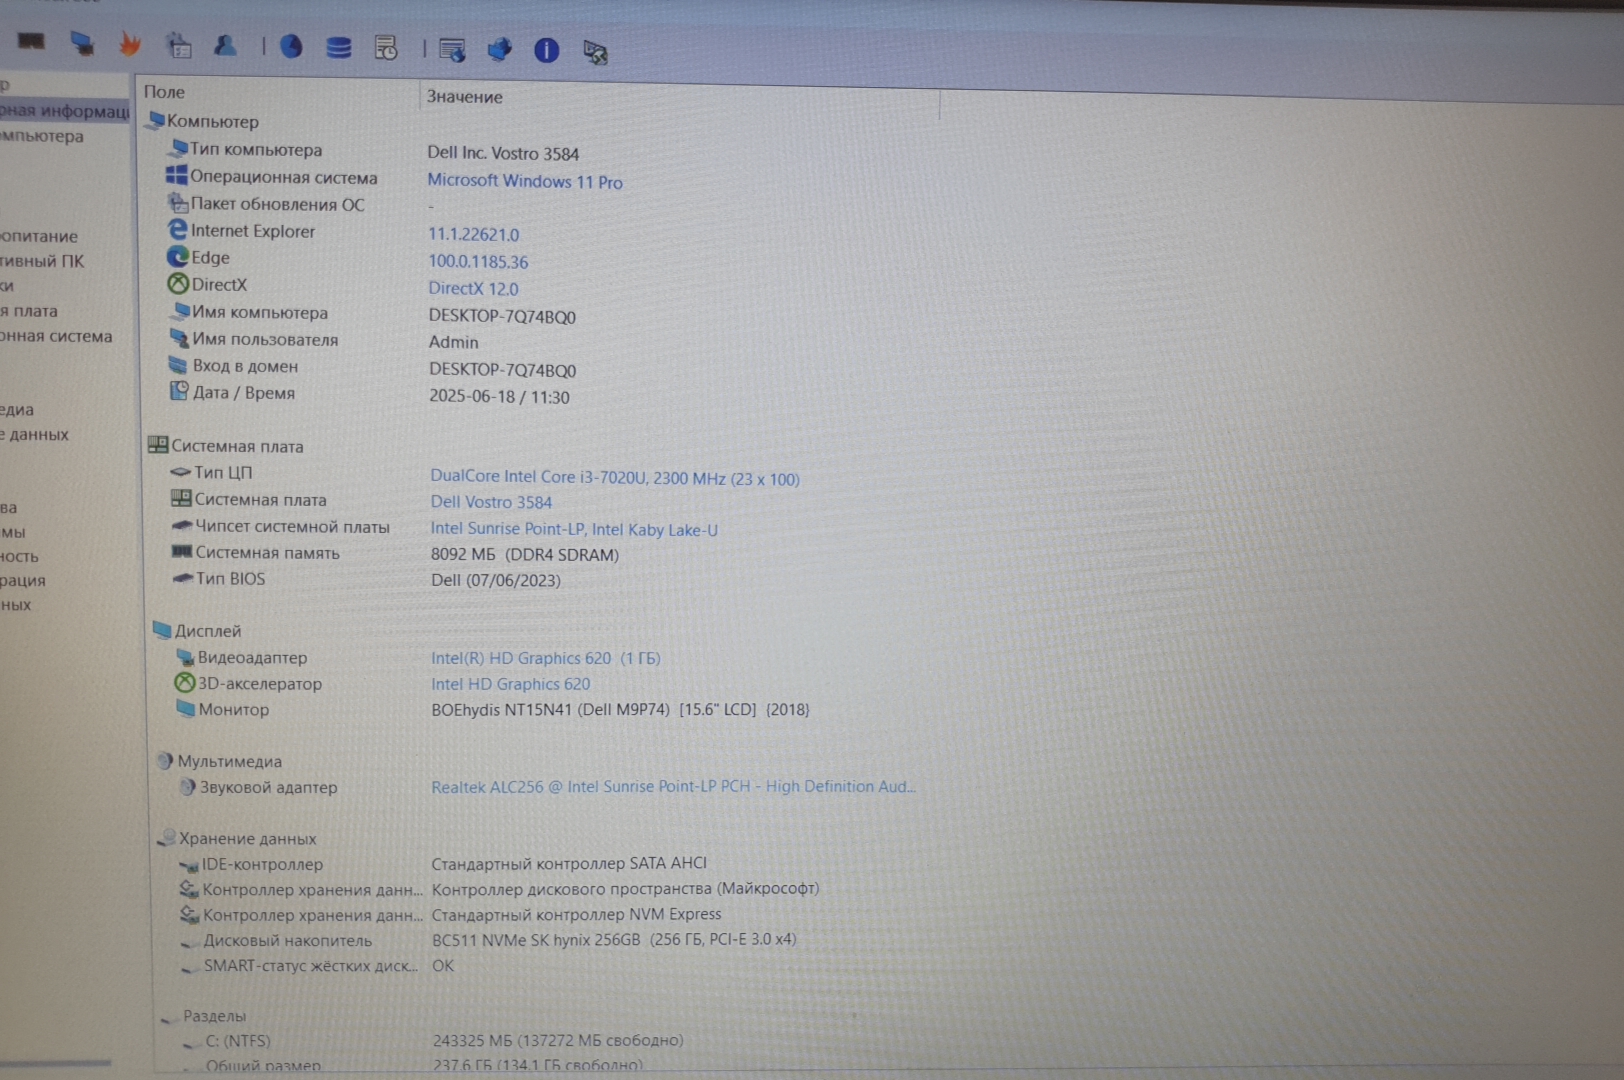Select the 'Компьютер' group header row
The width and height of the screenshot is (1624, 1080).
click(212, 121)
